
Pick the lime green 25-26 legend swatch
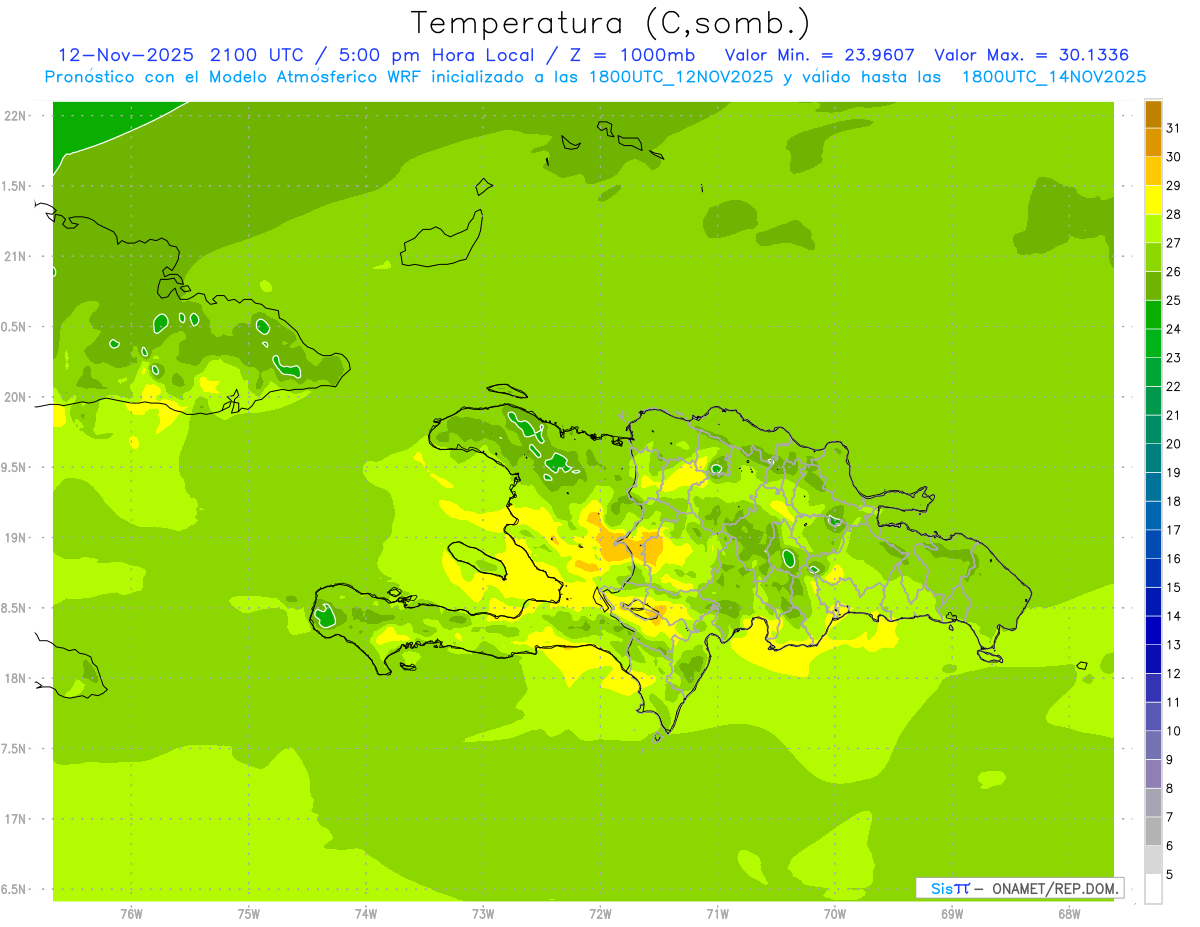point(1153,257)
